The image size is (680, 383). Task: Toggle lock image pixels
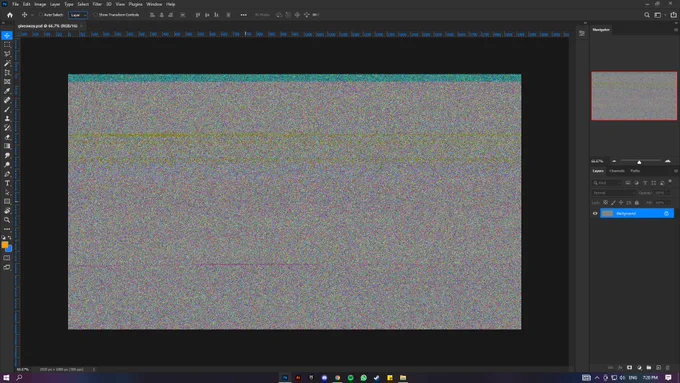tap(613, 203)
